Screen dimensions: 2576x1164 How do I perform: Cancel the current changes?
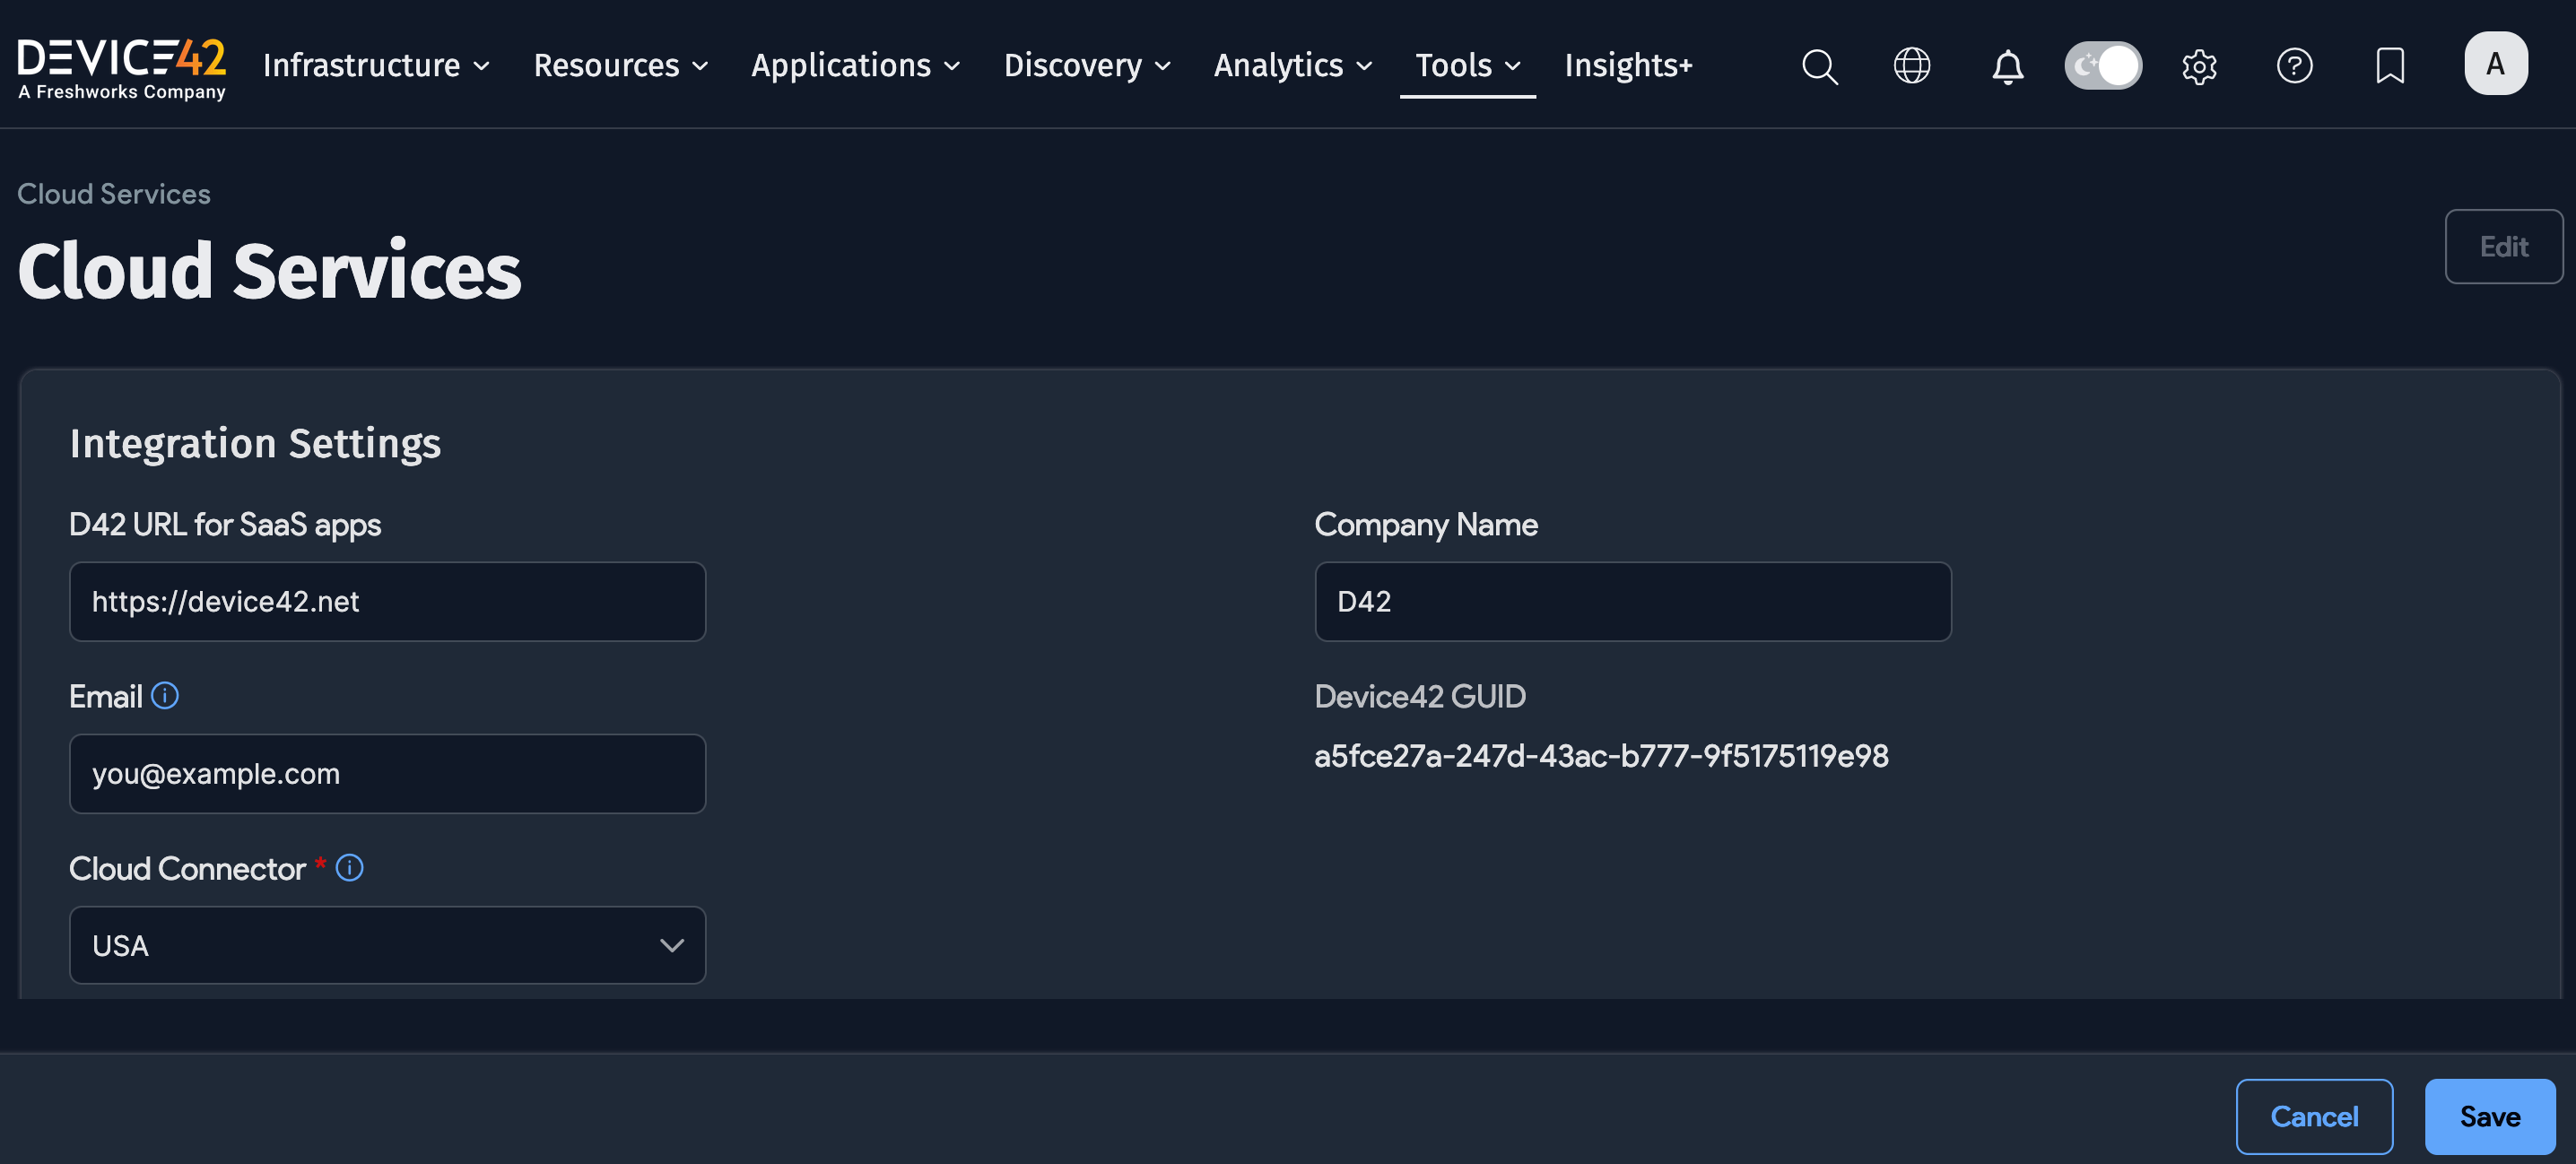(x=2314, y=1116)
